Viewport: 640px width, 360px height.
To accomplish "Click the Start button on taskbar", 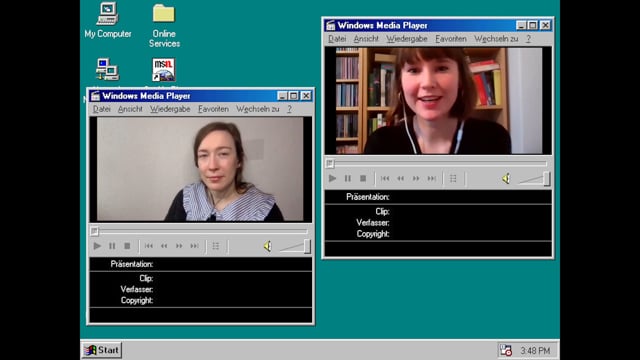I will click(102, 350).
